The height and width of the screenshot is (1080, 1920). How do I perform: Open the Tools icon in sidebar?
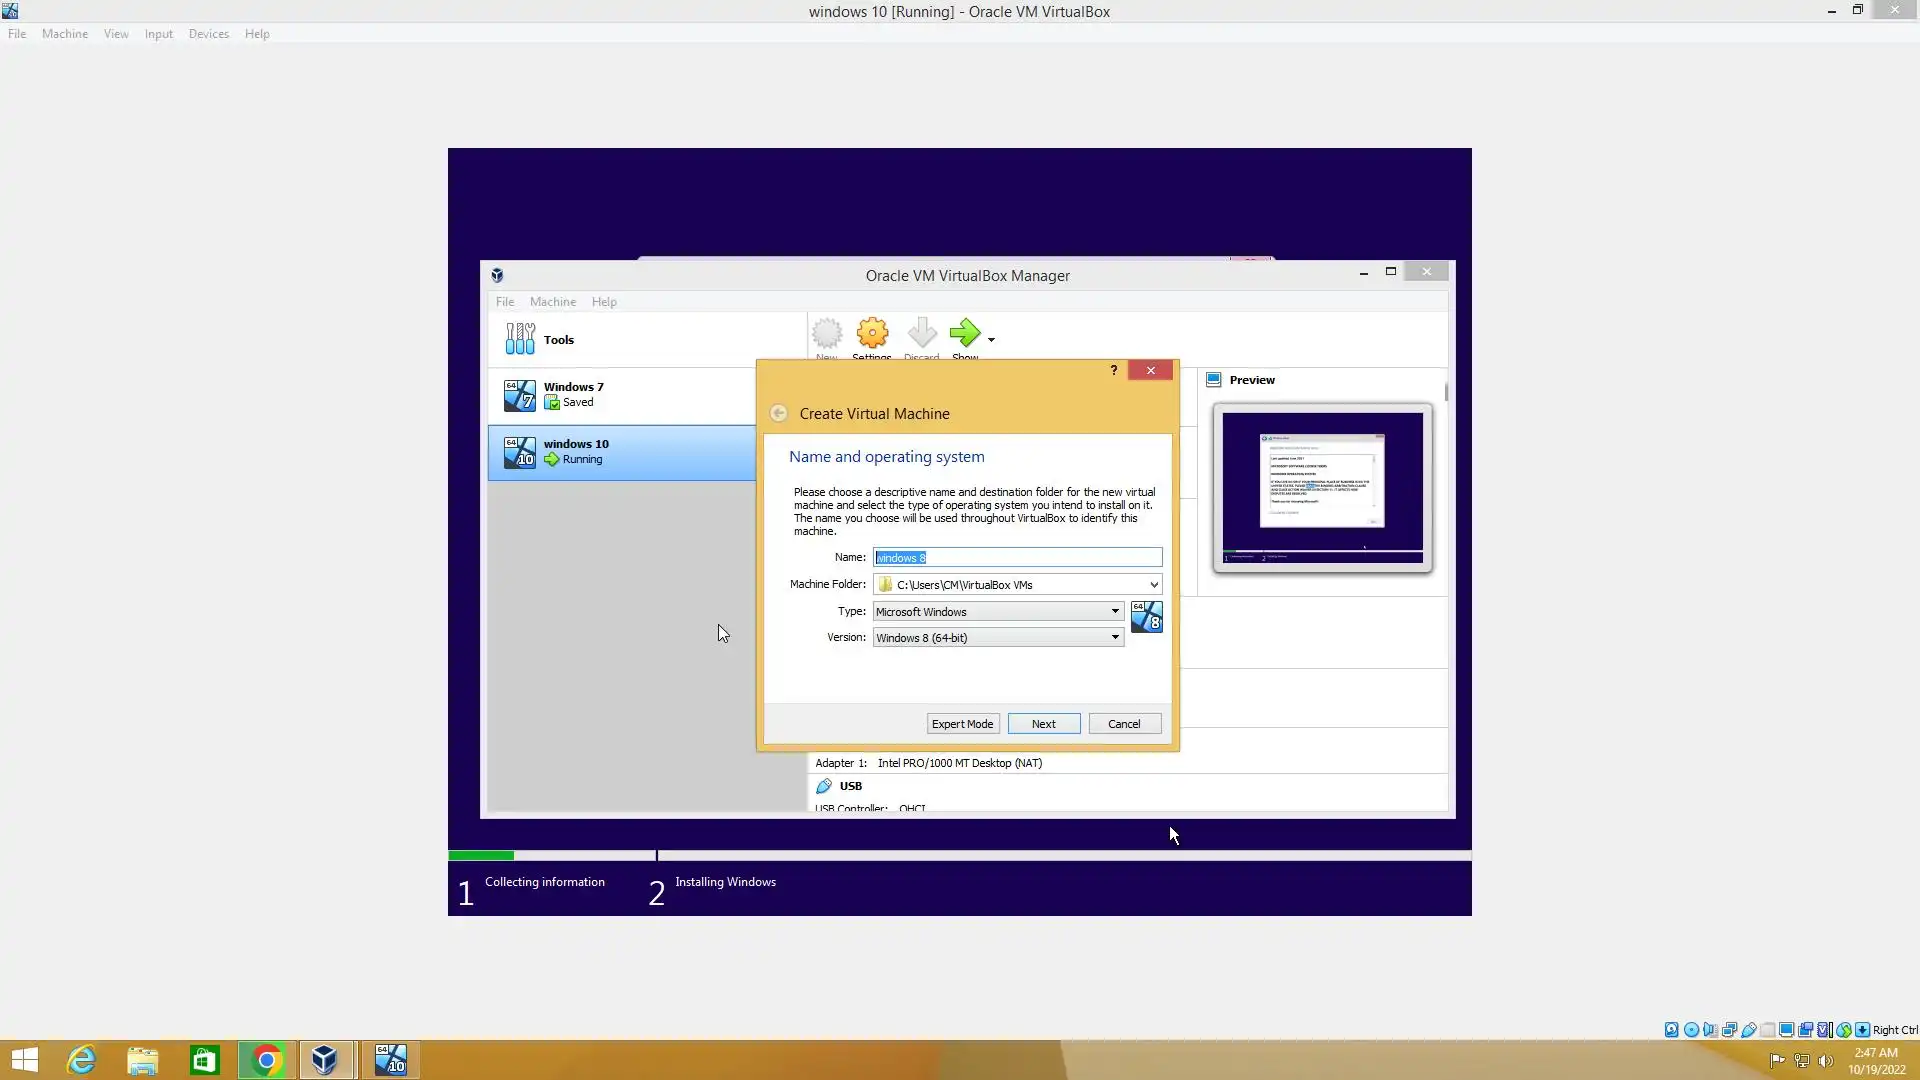tap(520, 339)
